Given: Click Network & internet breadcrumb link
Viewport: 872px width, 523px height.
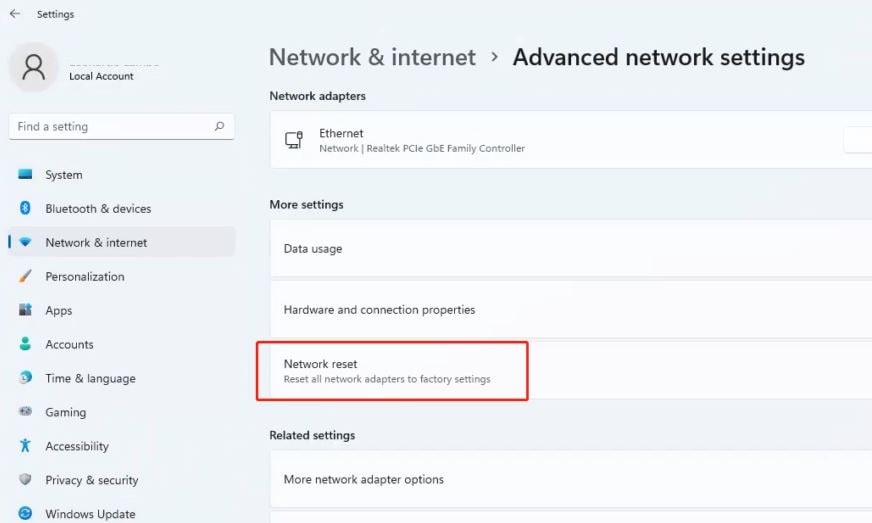Looking at the screenshot, I should coord(372,58).
